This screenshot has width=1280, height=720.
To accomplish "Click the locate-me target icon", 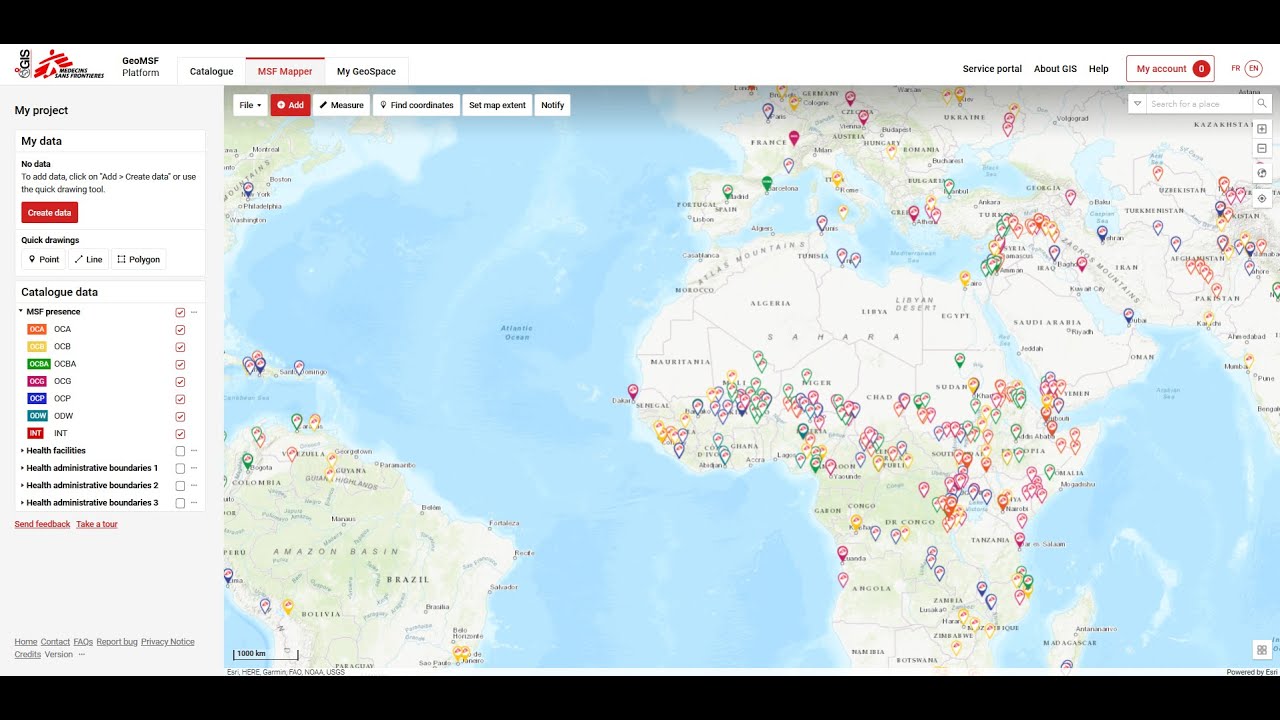I will tap(1262, 198).
